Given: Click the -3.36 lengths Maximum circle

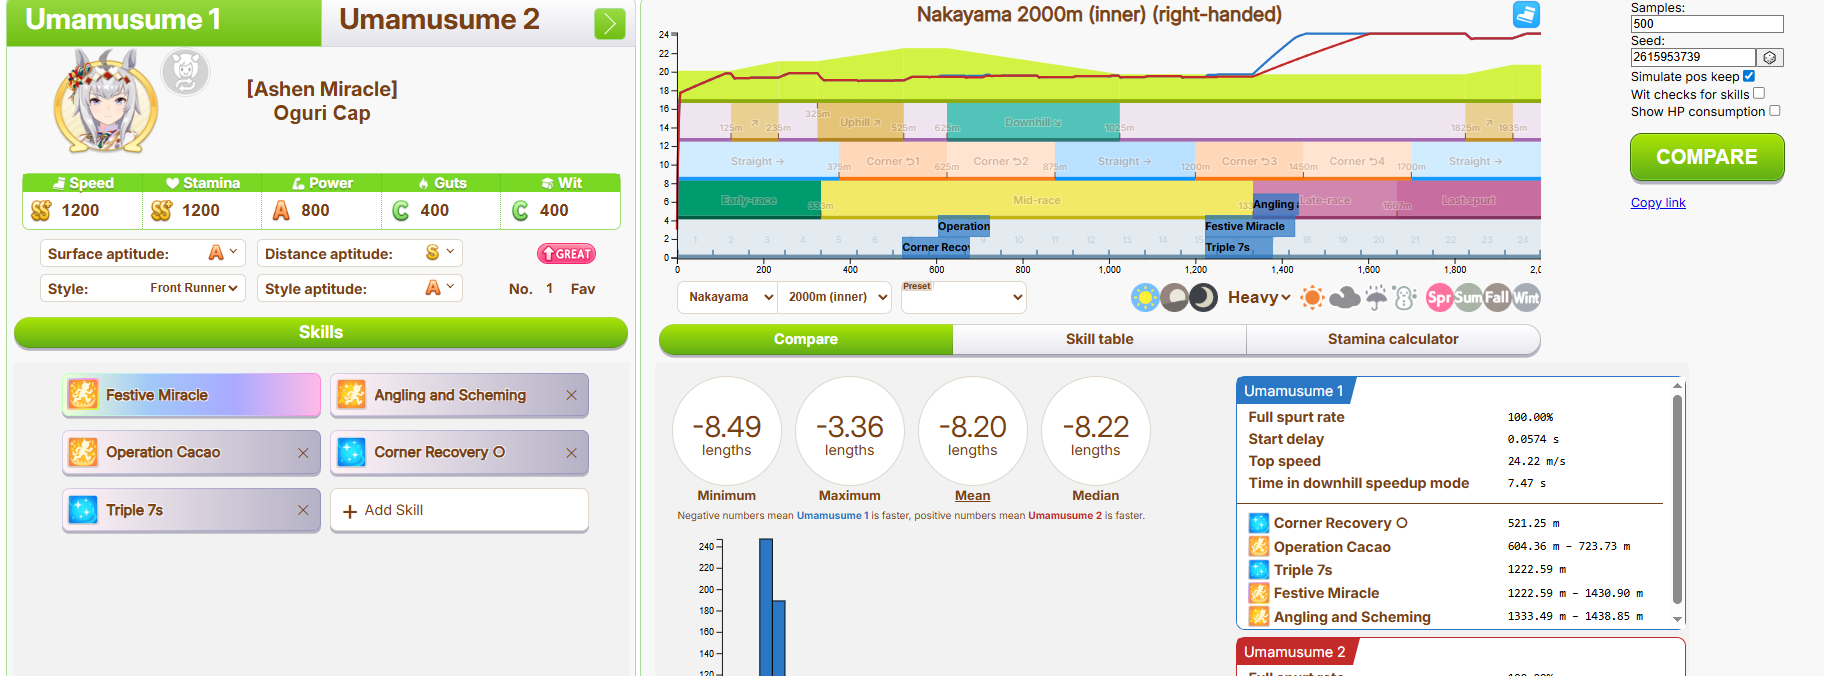Looking at the screenshot, I should pos(850,432).
